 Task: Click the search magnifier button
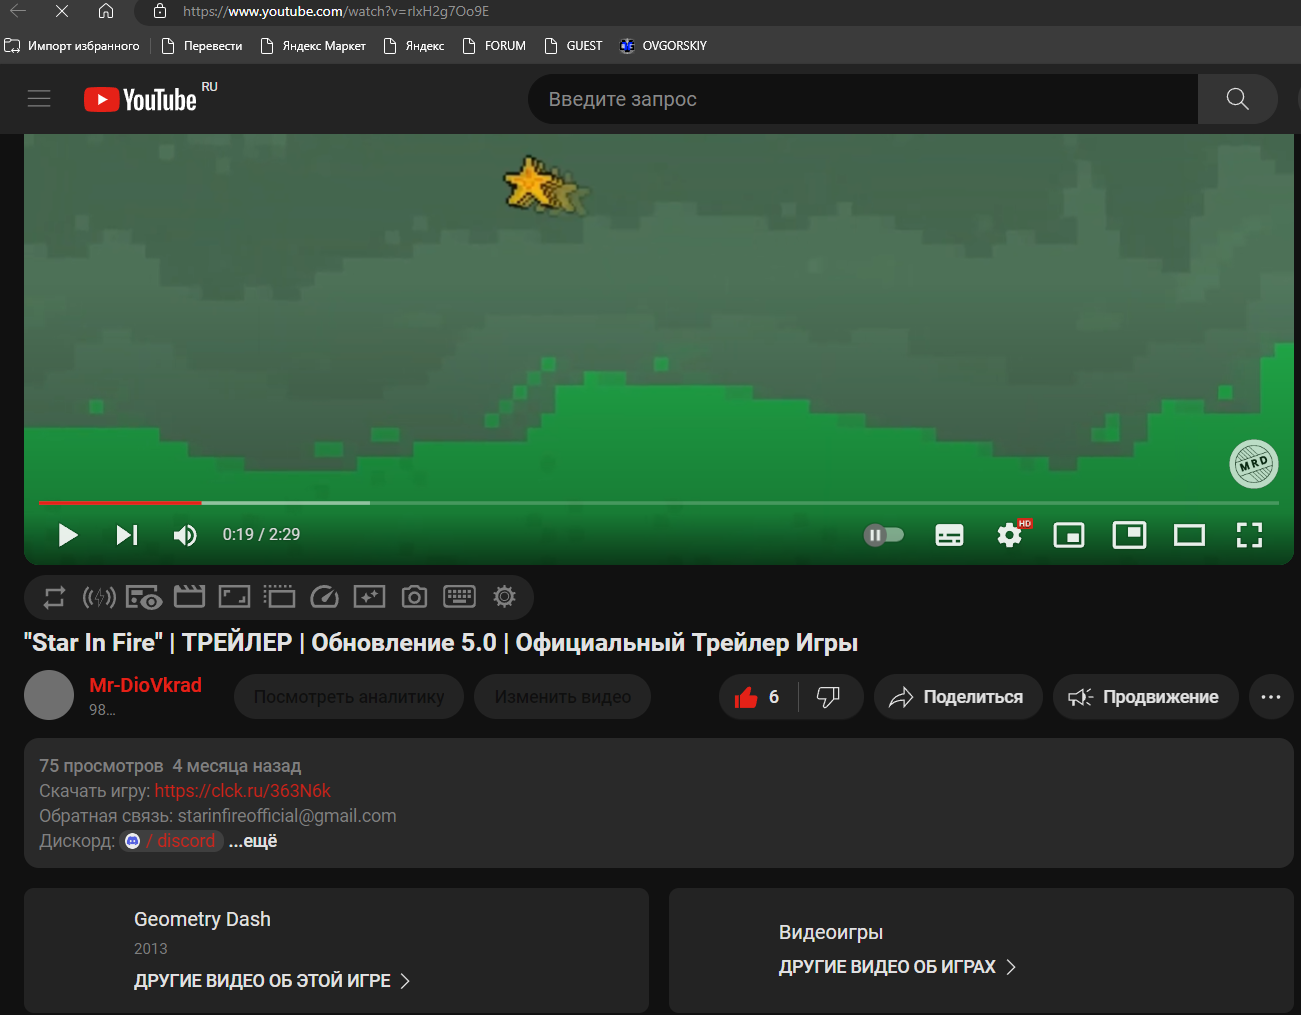[1237, 99]
